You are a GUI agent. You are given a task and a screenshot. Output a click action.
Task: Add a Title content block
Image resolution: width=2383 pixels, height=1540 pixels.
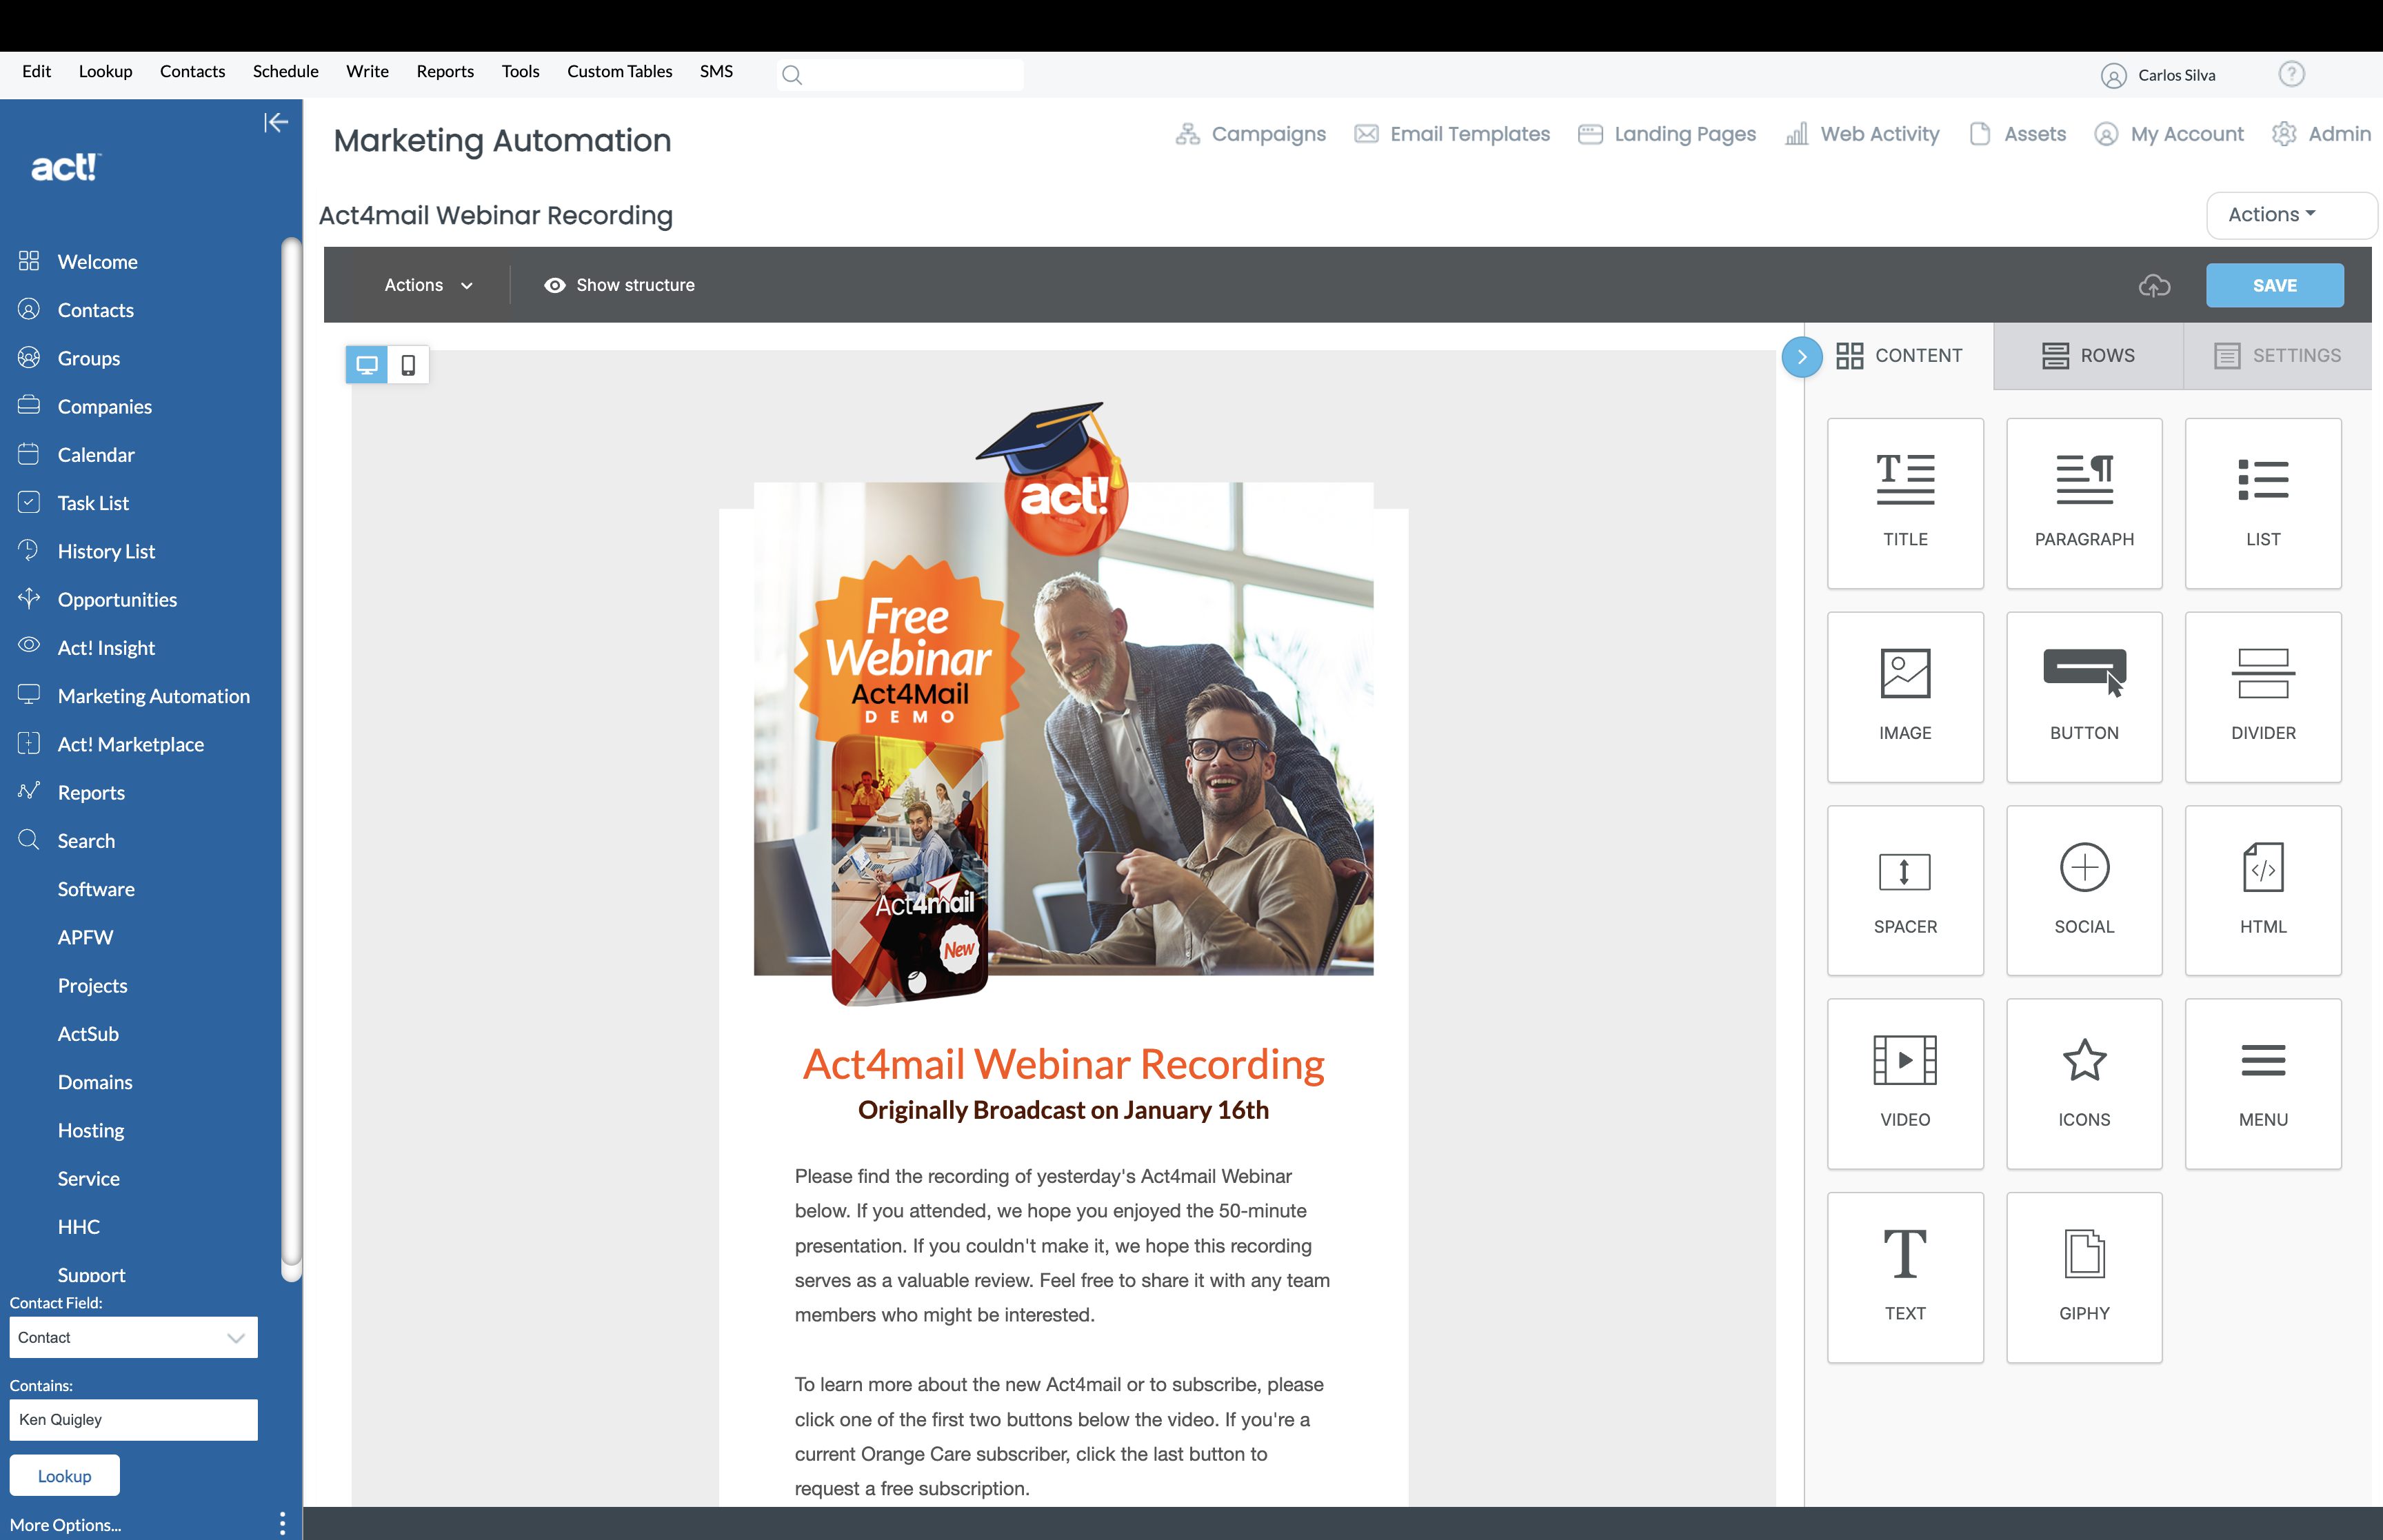coord(1904,503)
